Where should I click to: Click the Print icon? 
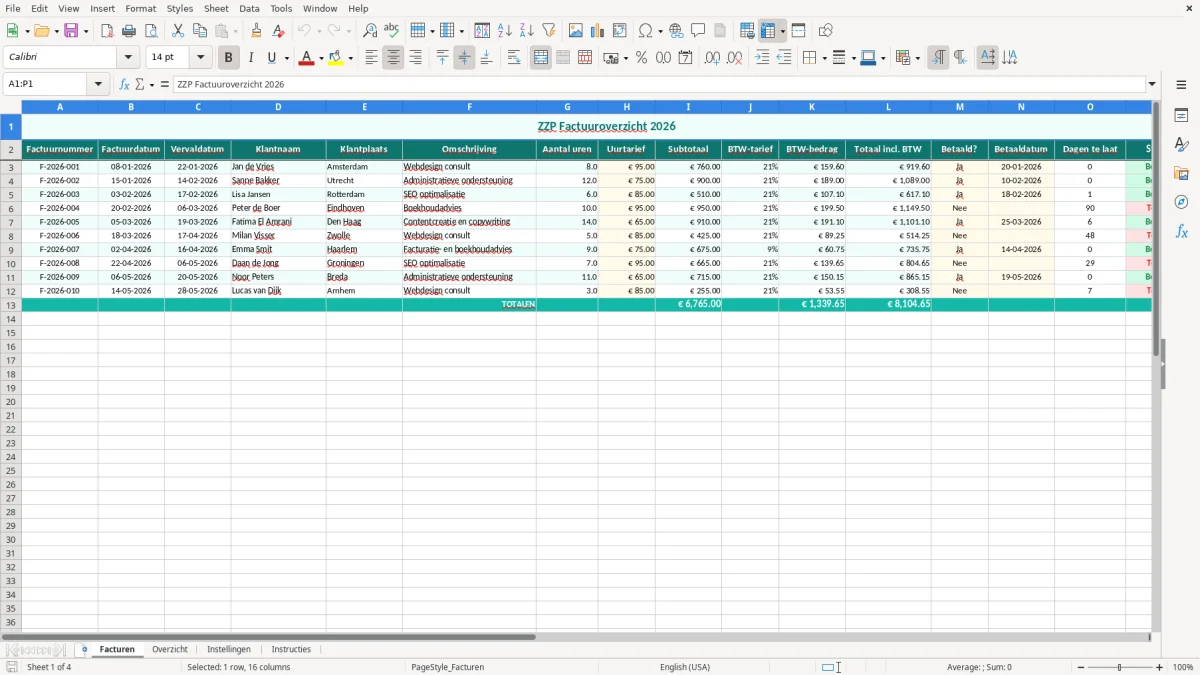[129, 31]
